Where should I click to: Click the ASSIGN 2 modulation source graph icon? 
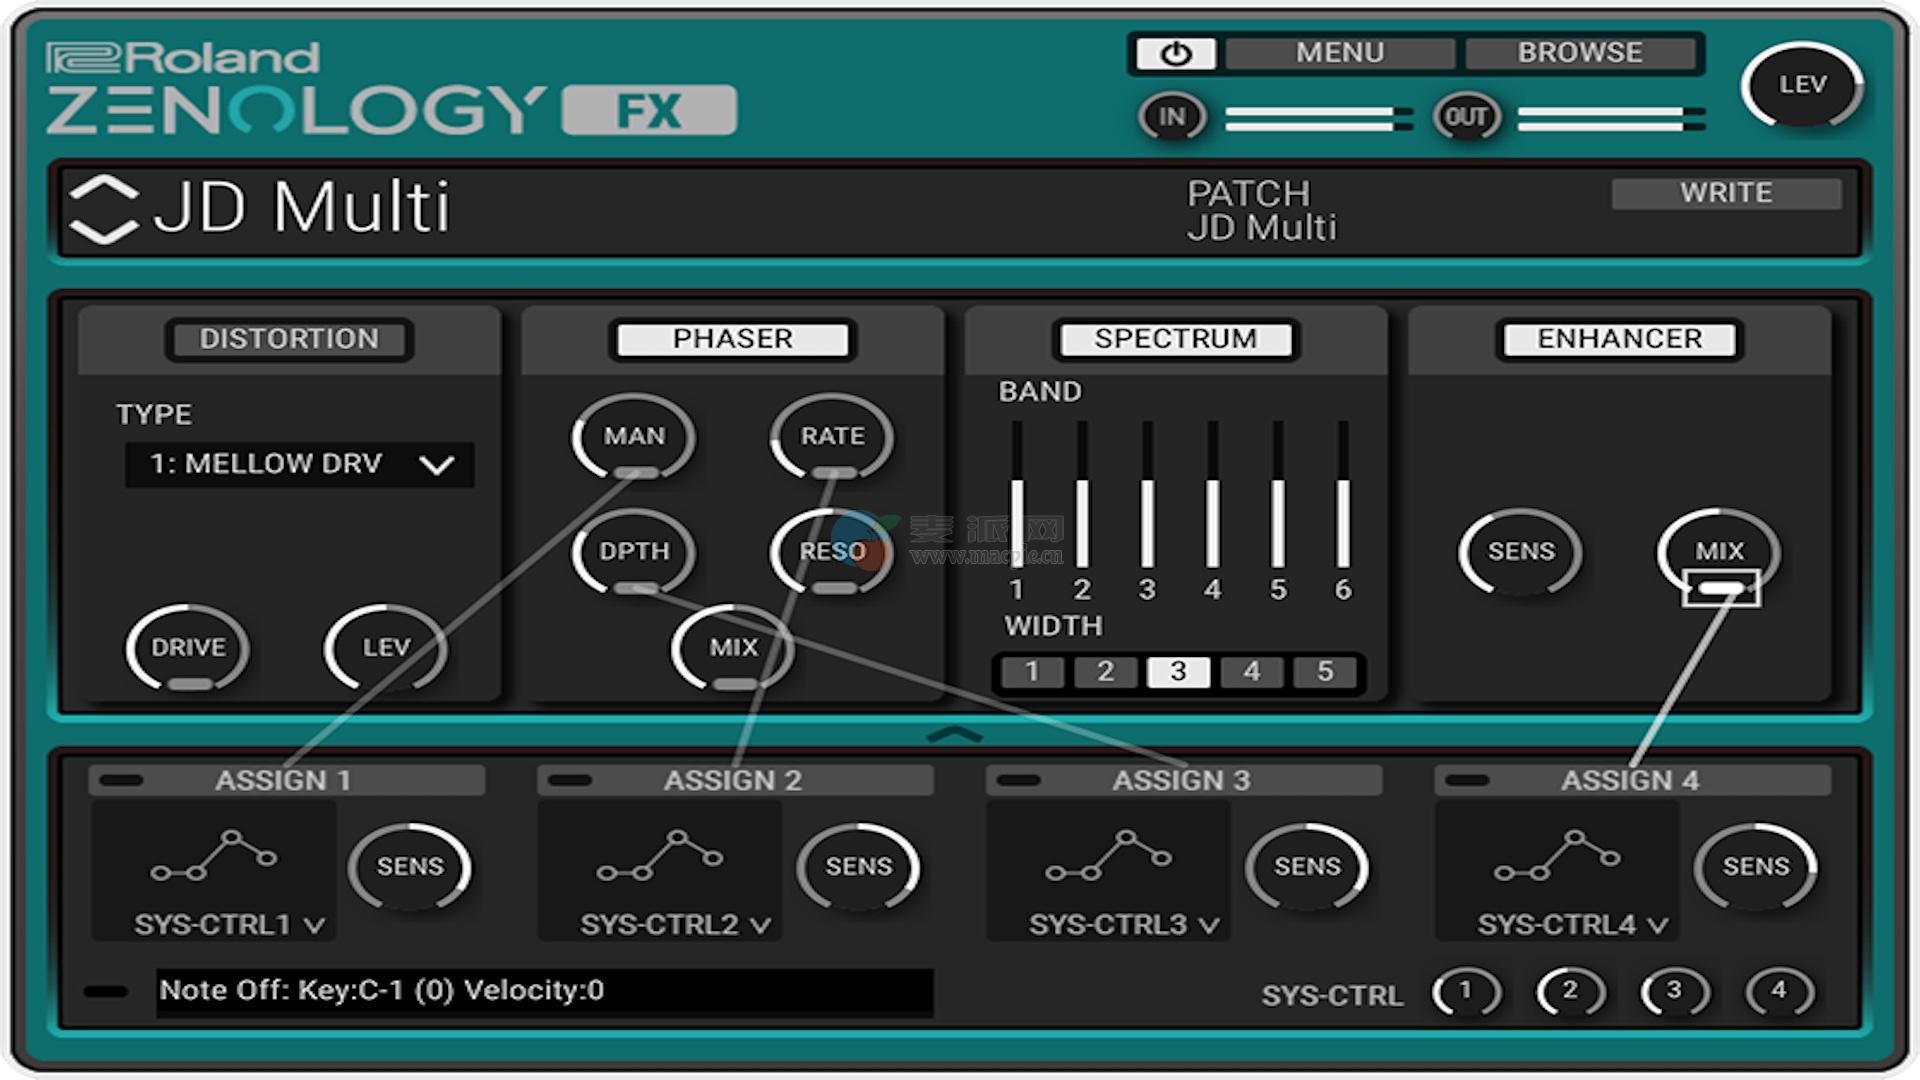pyautogui.click(x=660, y=856)
